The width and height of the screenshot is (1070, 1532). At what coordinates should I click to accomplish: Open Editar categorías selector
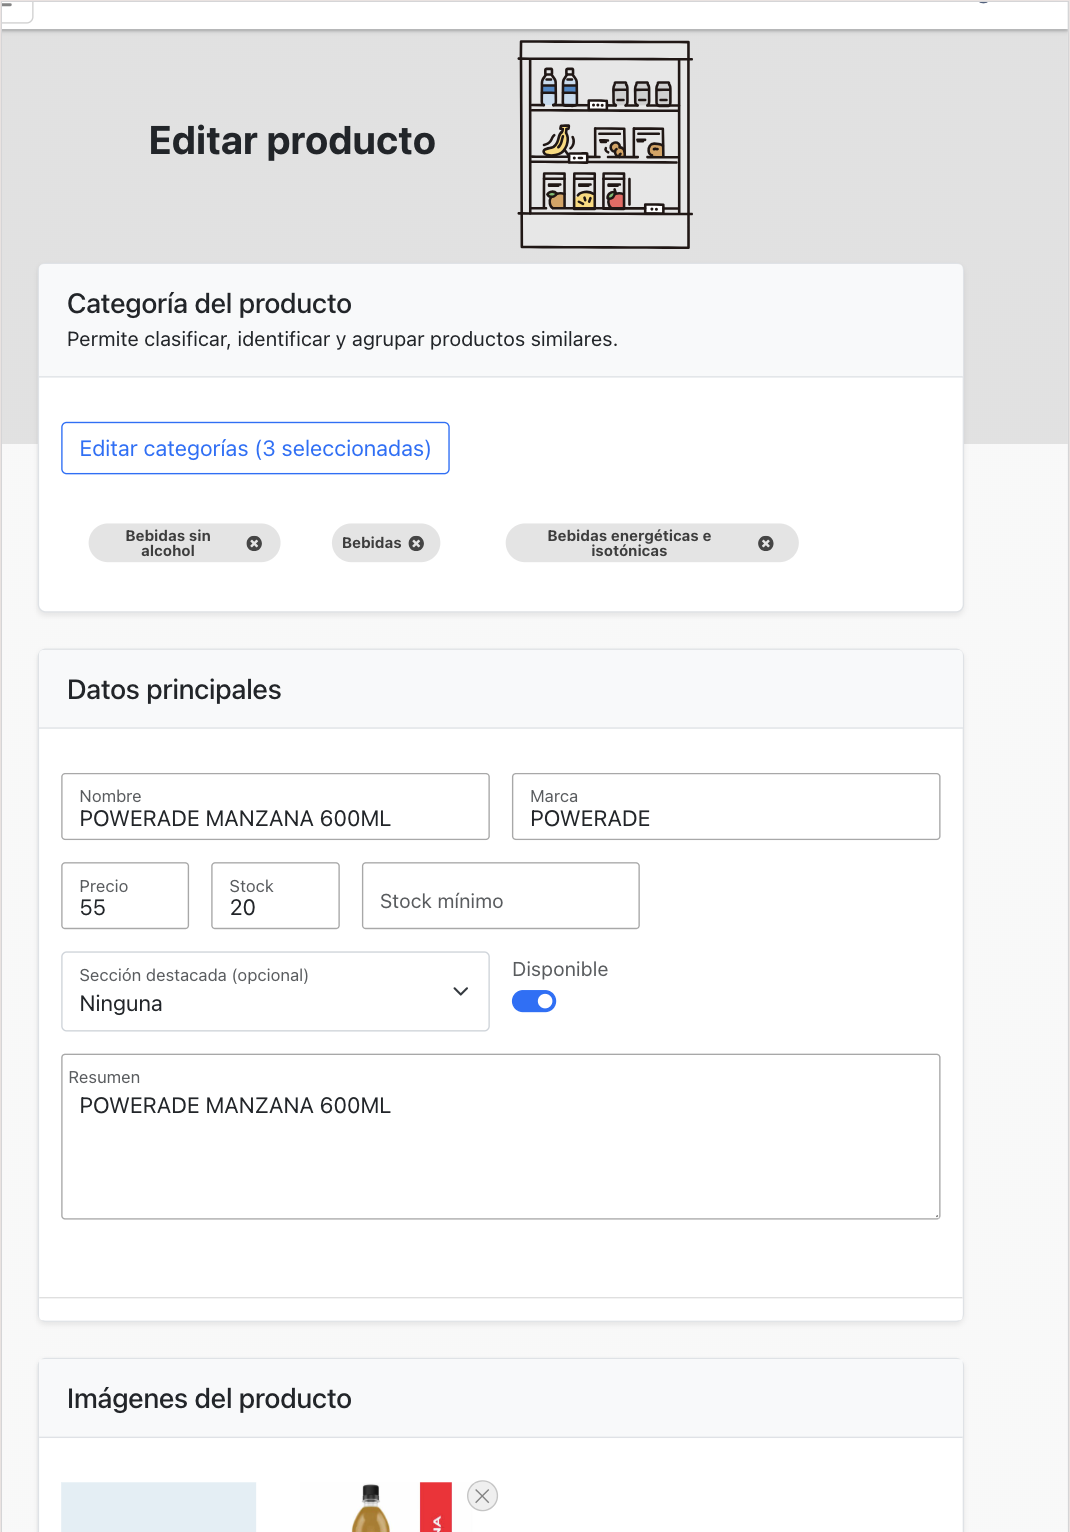(x=255, y=448)
